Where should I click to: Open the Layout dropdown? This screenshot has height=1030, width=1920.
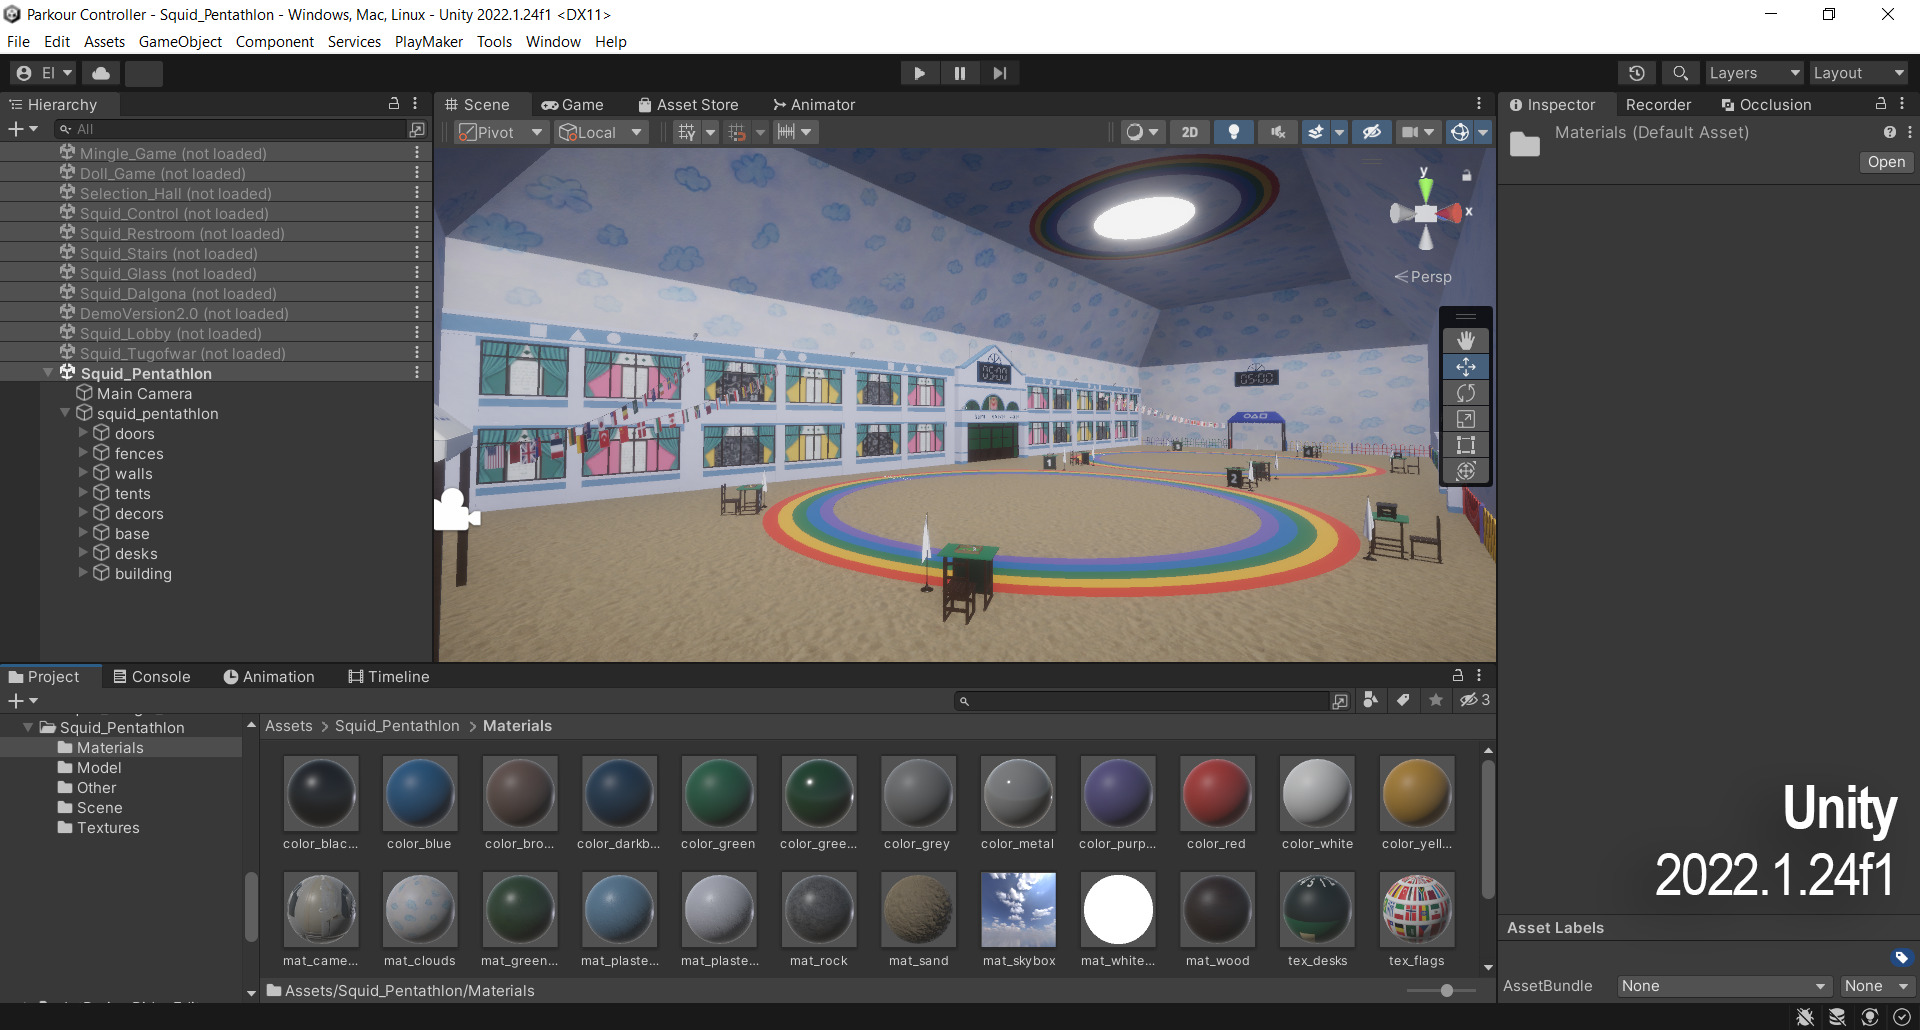(1859, 73)
